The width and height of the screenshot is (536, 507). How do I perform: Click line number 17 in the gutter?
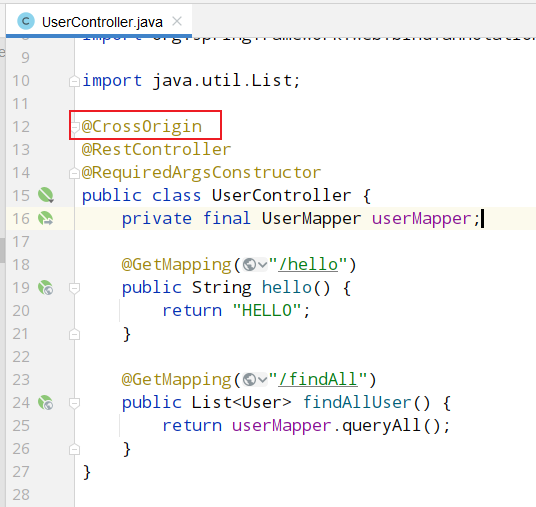[21, 242]
